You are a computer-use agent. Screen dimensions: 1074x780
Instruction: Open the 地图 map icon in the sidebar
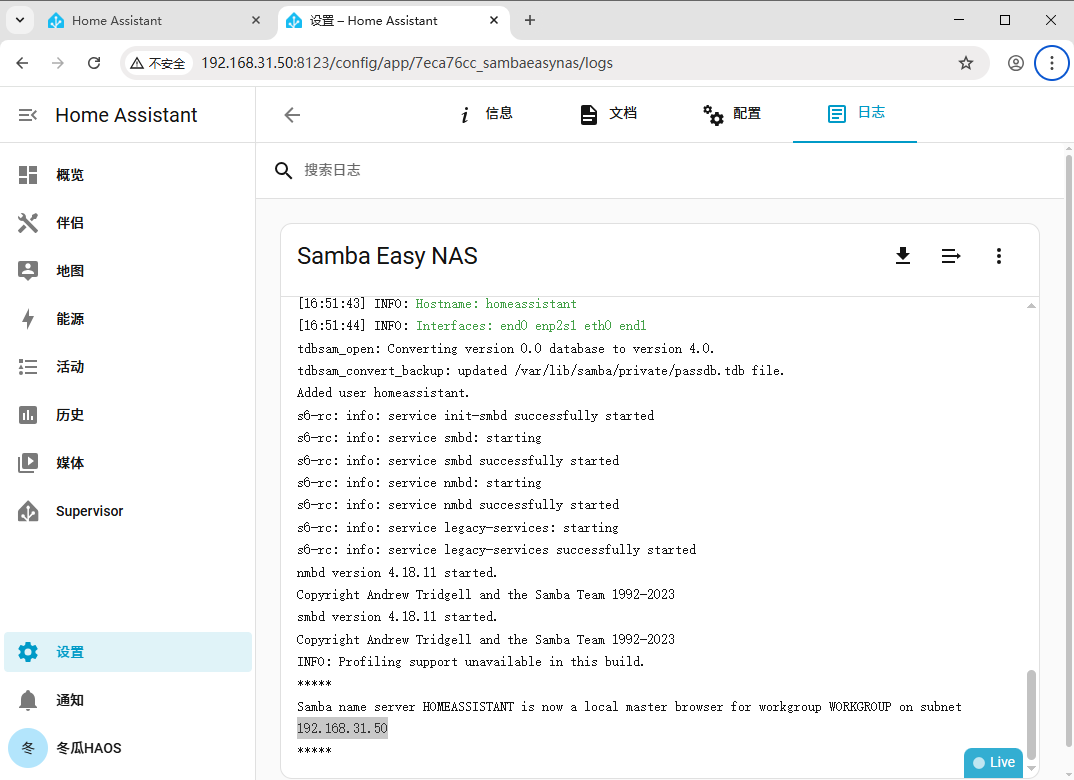coord(27,271)
